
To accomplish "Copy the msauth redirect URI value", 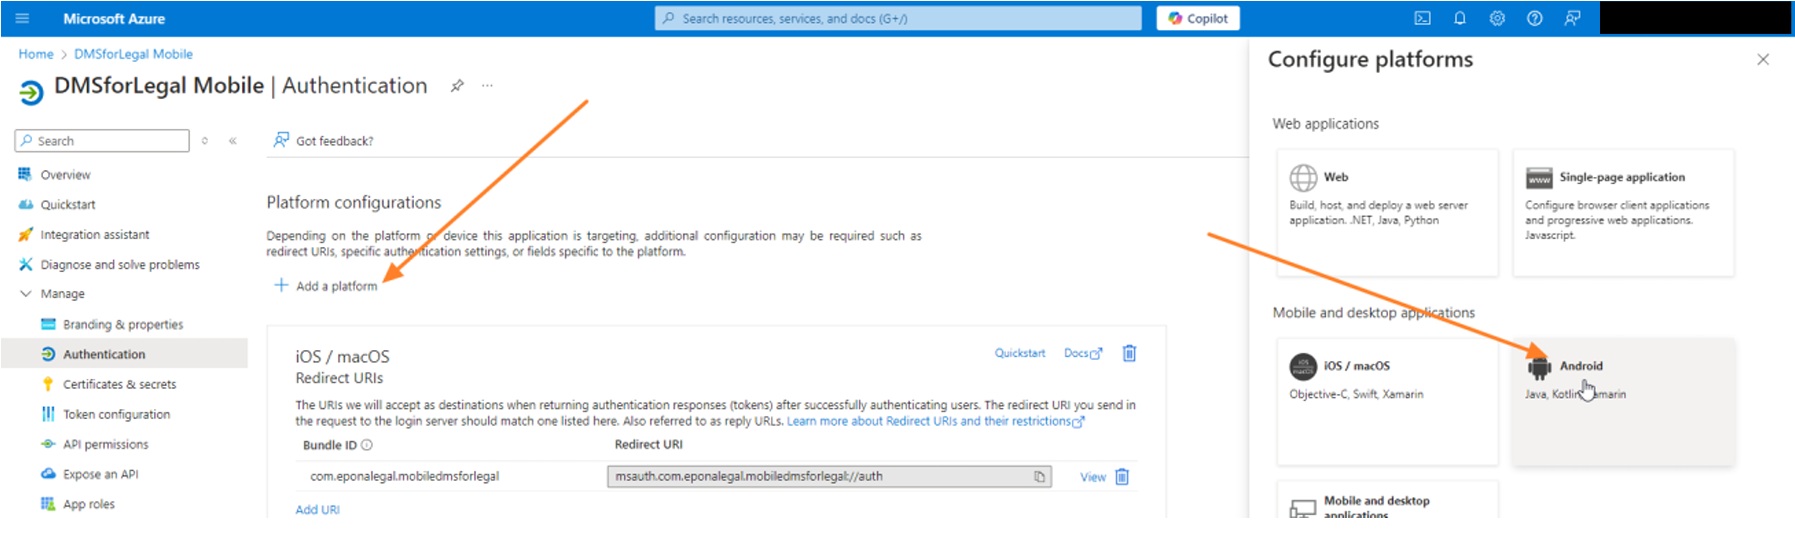I will click(1040, 477).
